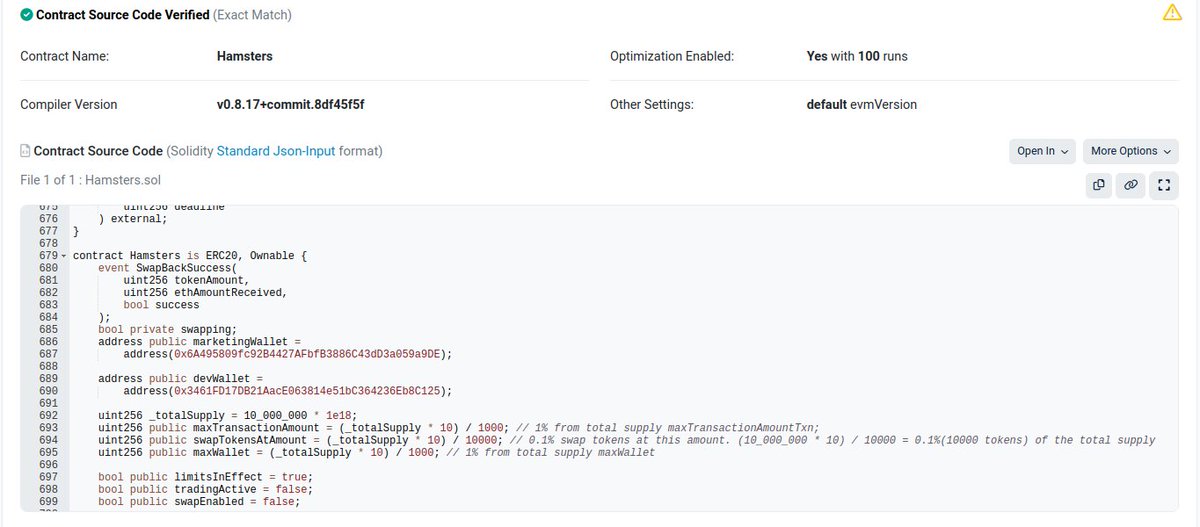Click 'uint256 ethAmountReceived,' code line

(205, 293)
